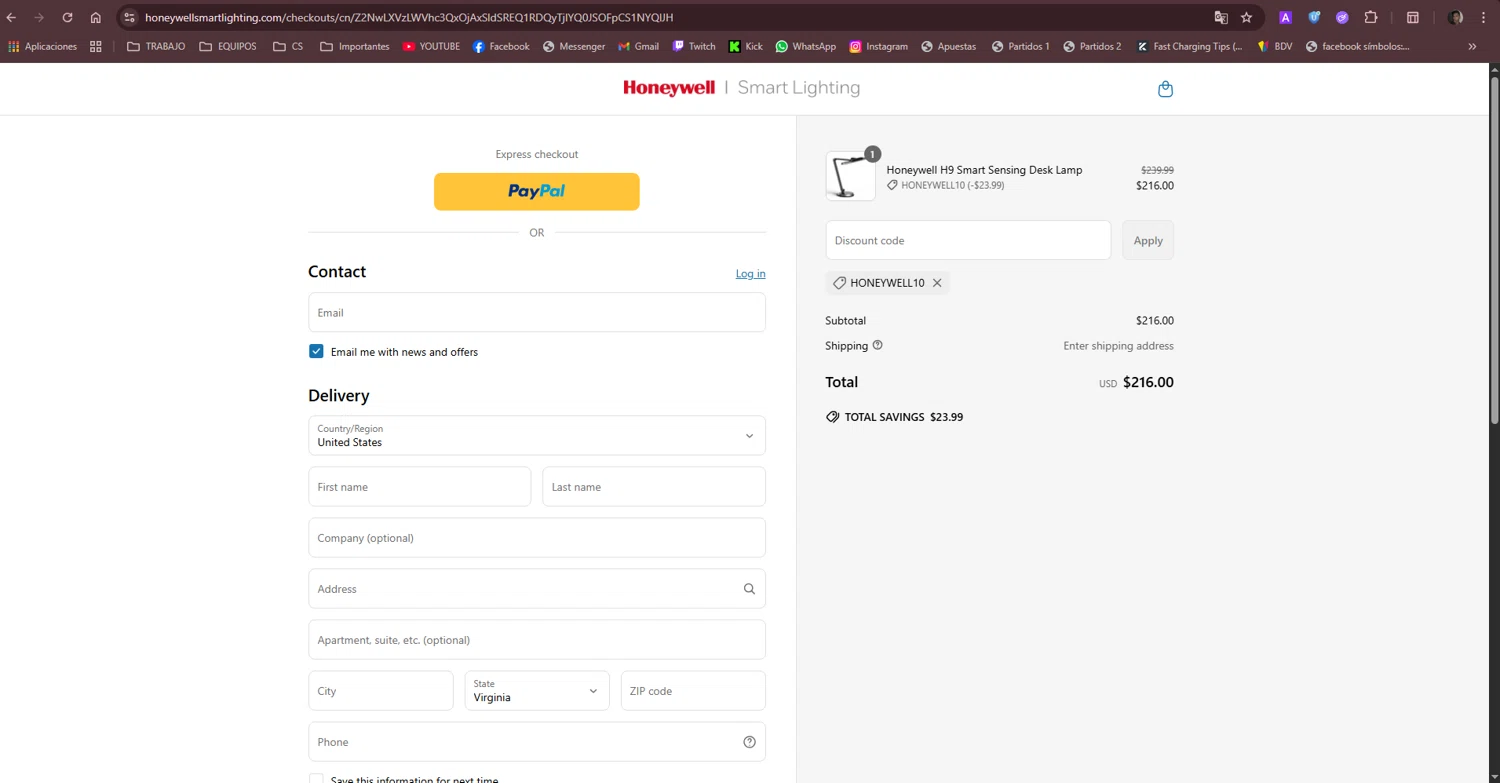The height and width of the screenshot is (783, 1500).
Task: Open the EQUIPOS bookmarks folder
Action: (x=228, y=46)
